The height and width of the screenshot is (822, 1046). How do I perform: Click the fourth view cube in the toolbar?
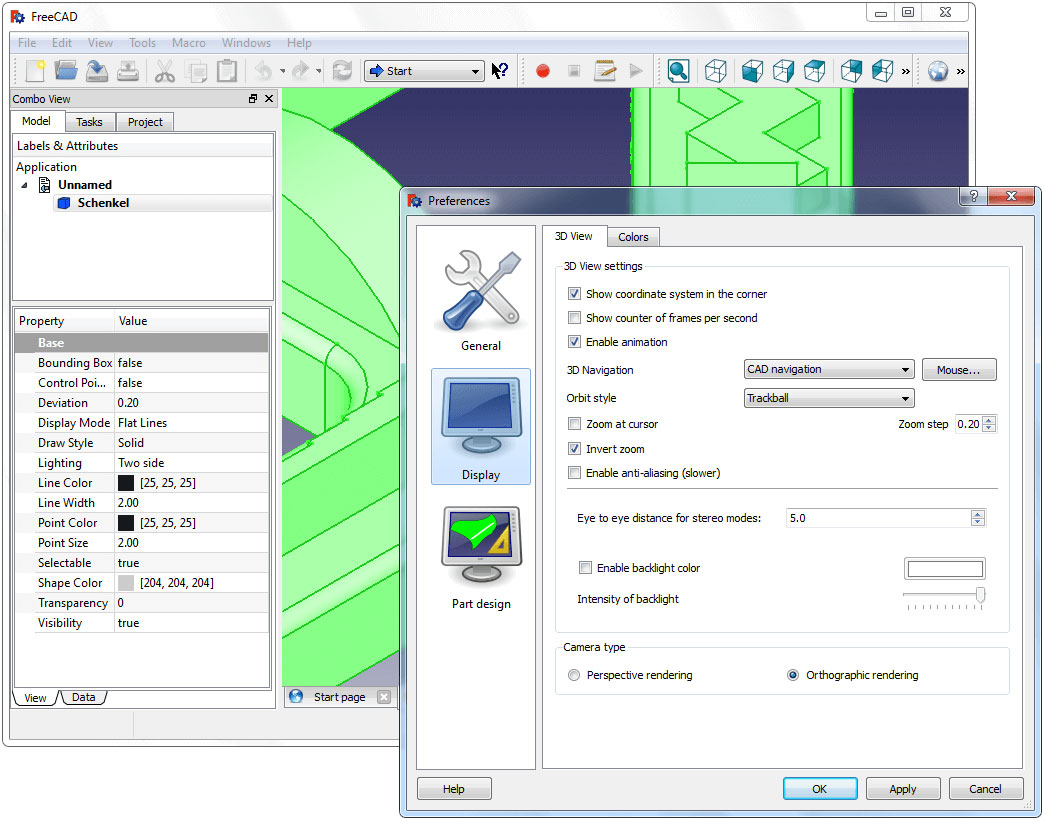815,71
